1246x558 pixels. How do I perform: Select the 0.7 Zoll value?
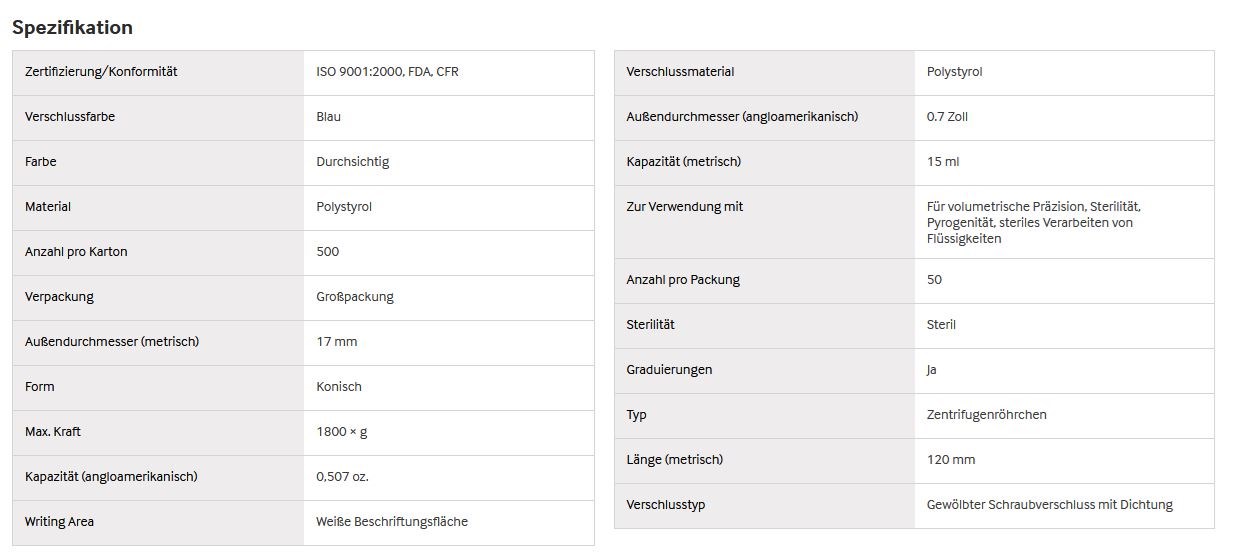point(947,117)
